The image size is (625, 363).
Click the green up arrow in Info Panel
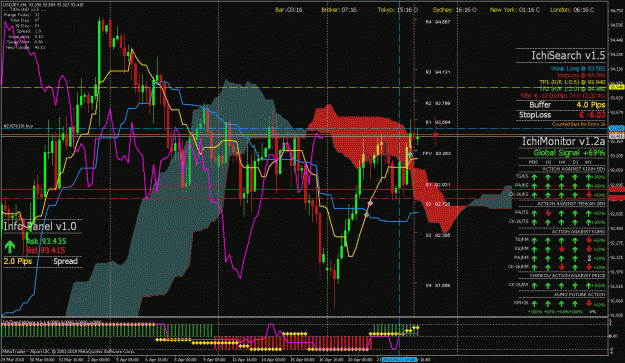pyautogui.click(x=10, y=246)
